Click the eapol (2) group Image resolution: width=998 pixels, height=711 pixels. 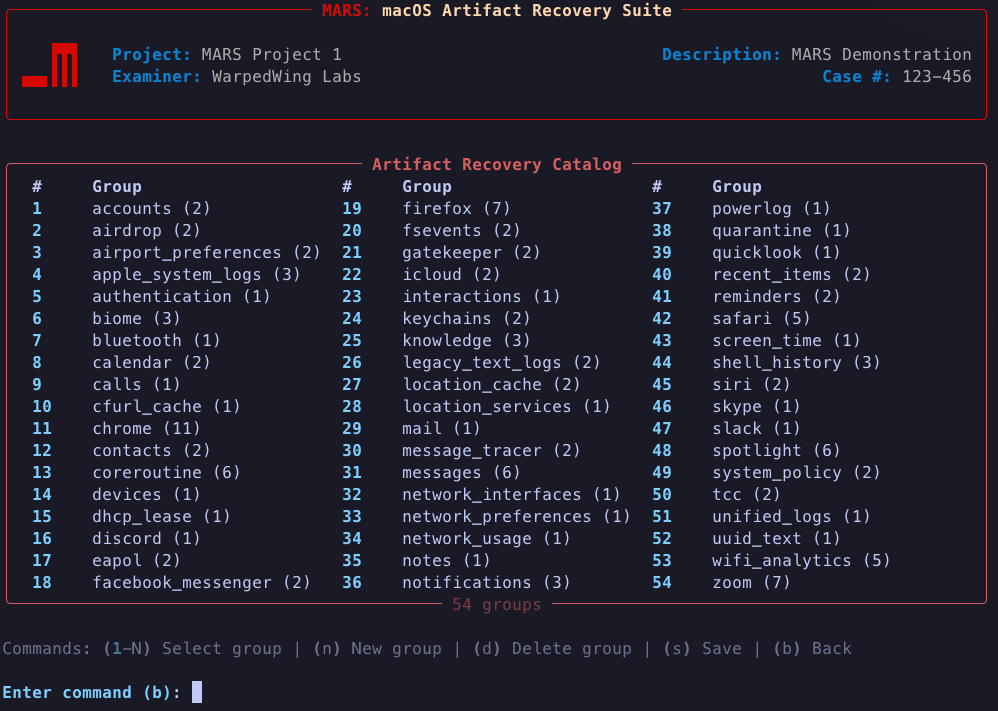136,561
